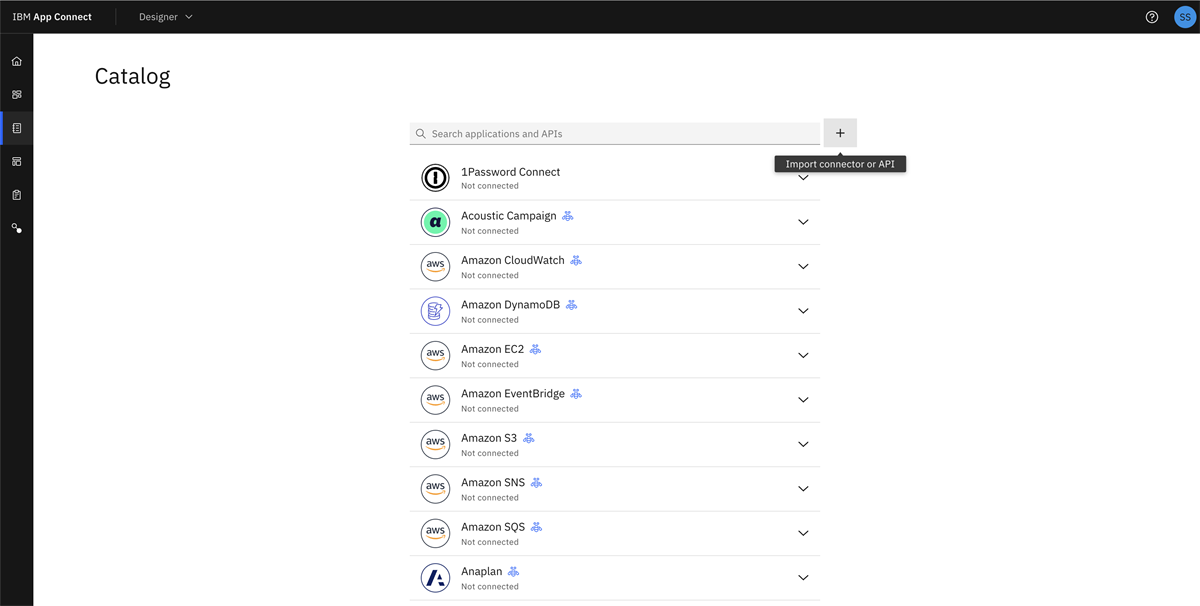Click the IBM App Connect title

click(52, 17)
